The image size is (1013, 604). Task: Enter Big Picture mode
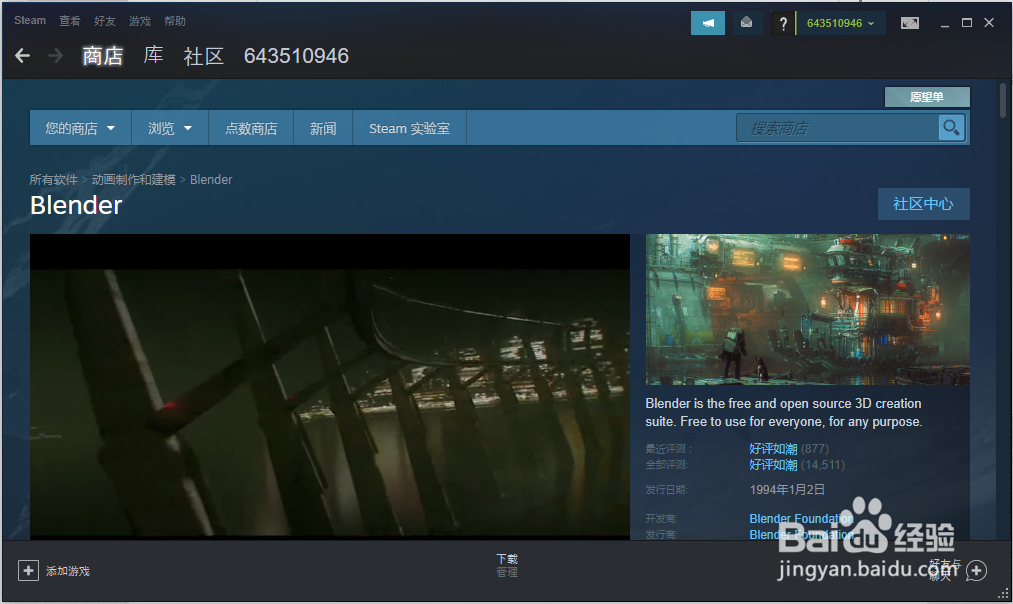coord(909,21)
